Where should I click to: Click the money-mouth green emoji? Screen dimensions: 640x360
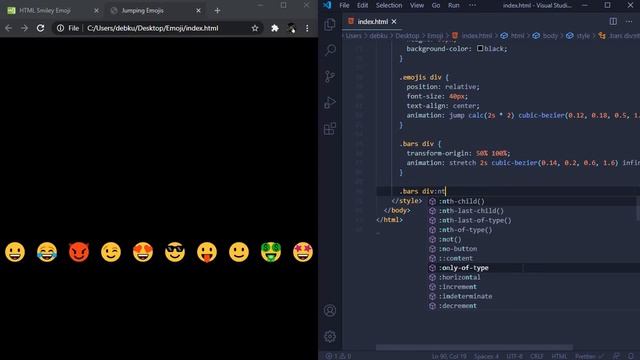(271, 252)
